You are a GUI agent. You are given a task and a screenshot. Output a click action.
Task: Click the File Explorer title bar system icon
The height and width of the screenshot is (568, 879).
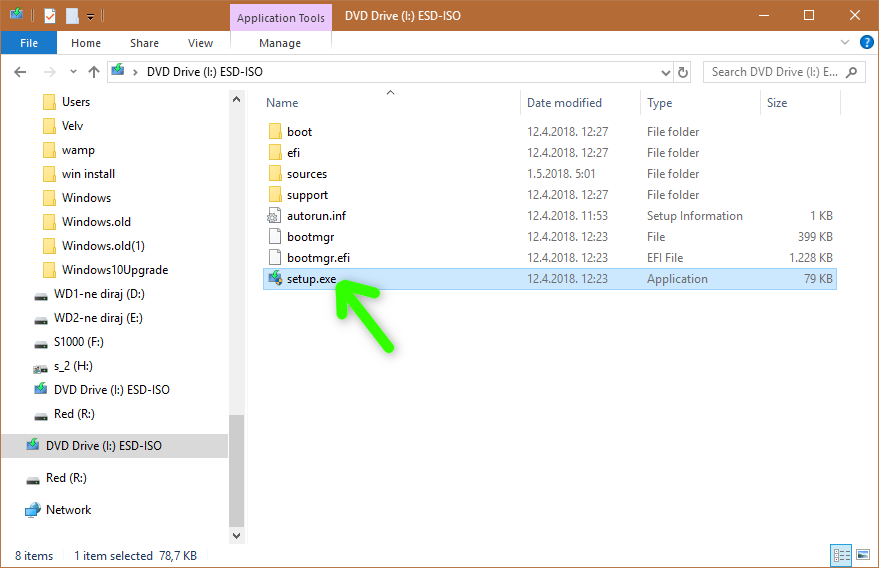(16, 15)
